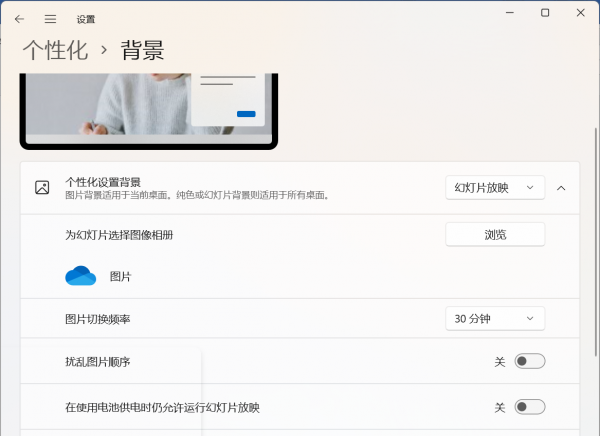This screenshot has height=436, width=600.
Task: Minimize the 设置 window
Action: (510, 13)
